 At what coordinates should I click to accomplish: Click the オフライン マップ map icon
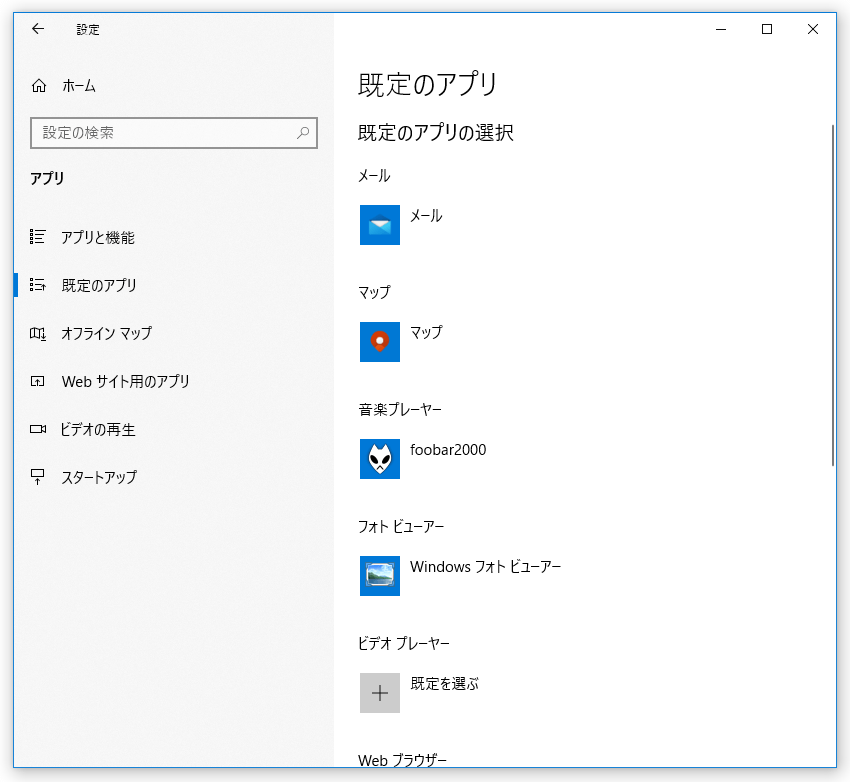point(37,333)
